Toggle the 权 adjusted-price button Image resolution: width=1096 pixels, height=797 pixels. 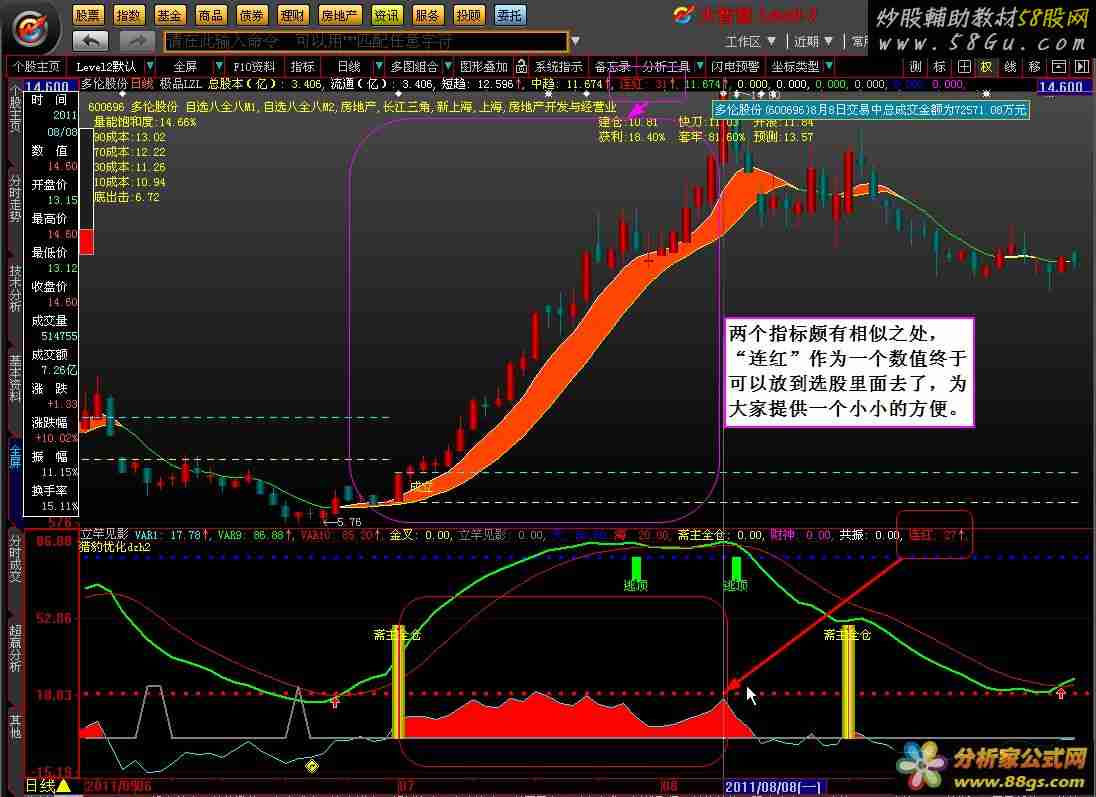(986, 67)
